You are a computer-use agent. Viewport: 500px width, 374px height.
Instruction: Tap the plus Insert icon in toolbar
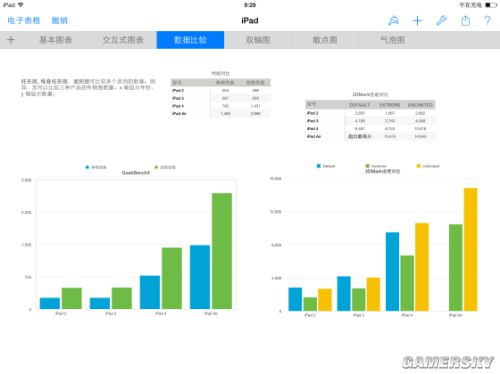point(417,21)
